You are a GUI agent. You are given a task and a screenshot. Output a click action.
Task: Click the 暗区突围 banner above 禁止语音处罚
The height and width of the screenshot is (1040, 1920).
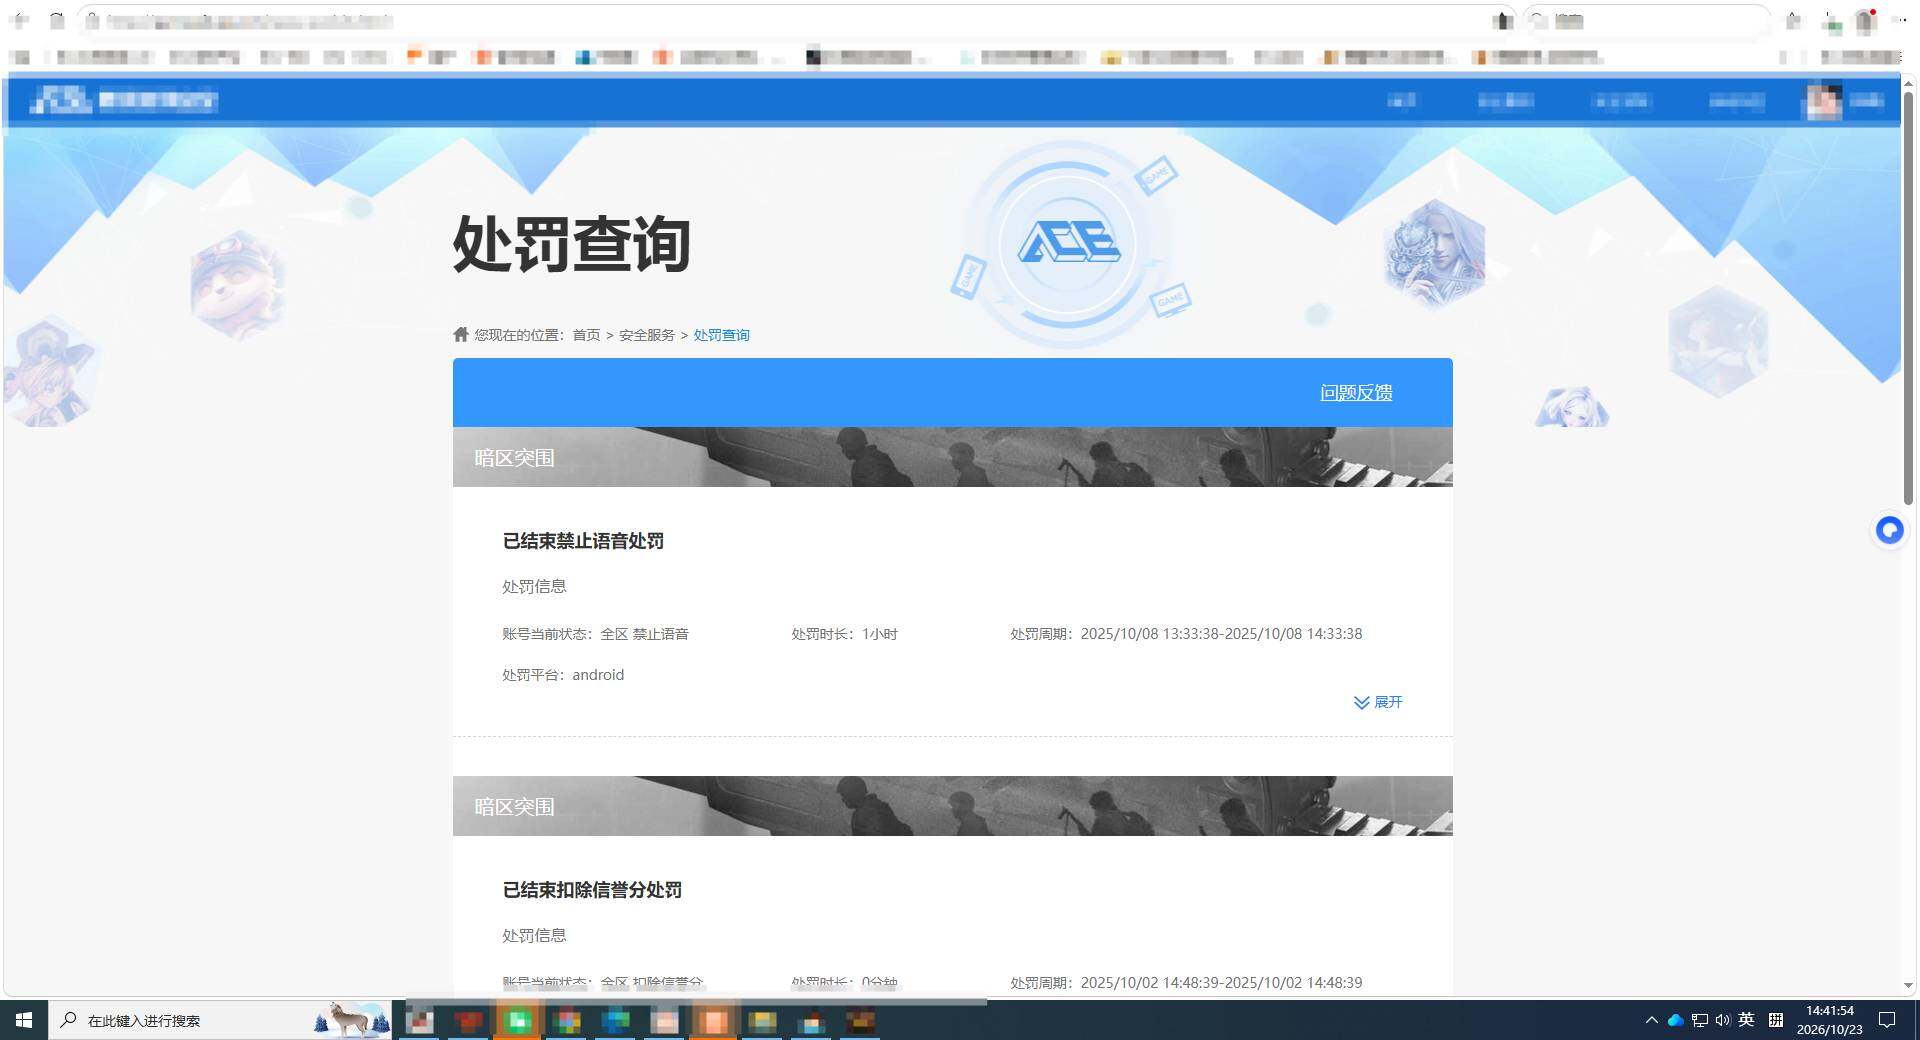952,457
